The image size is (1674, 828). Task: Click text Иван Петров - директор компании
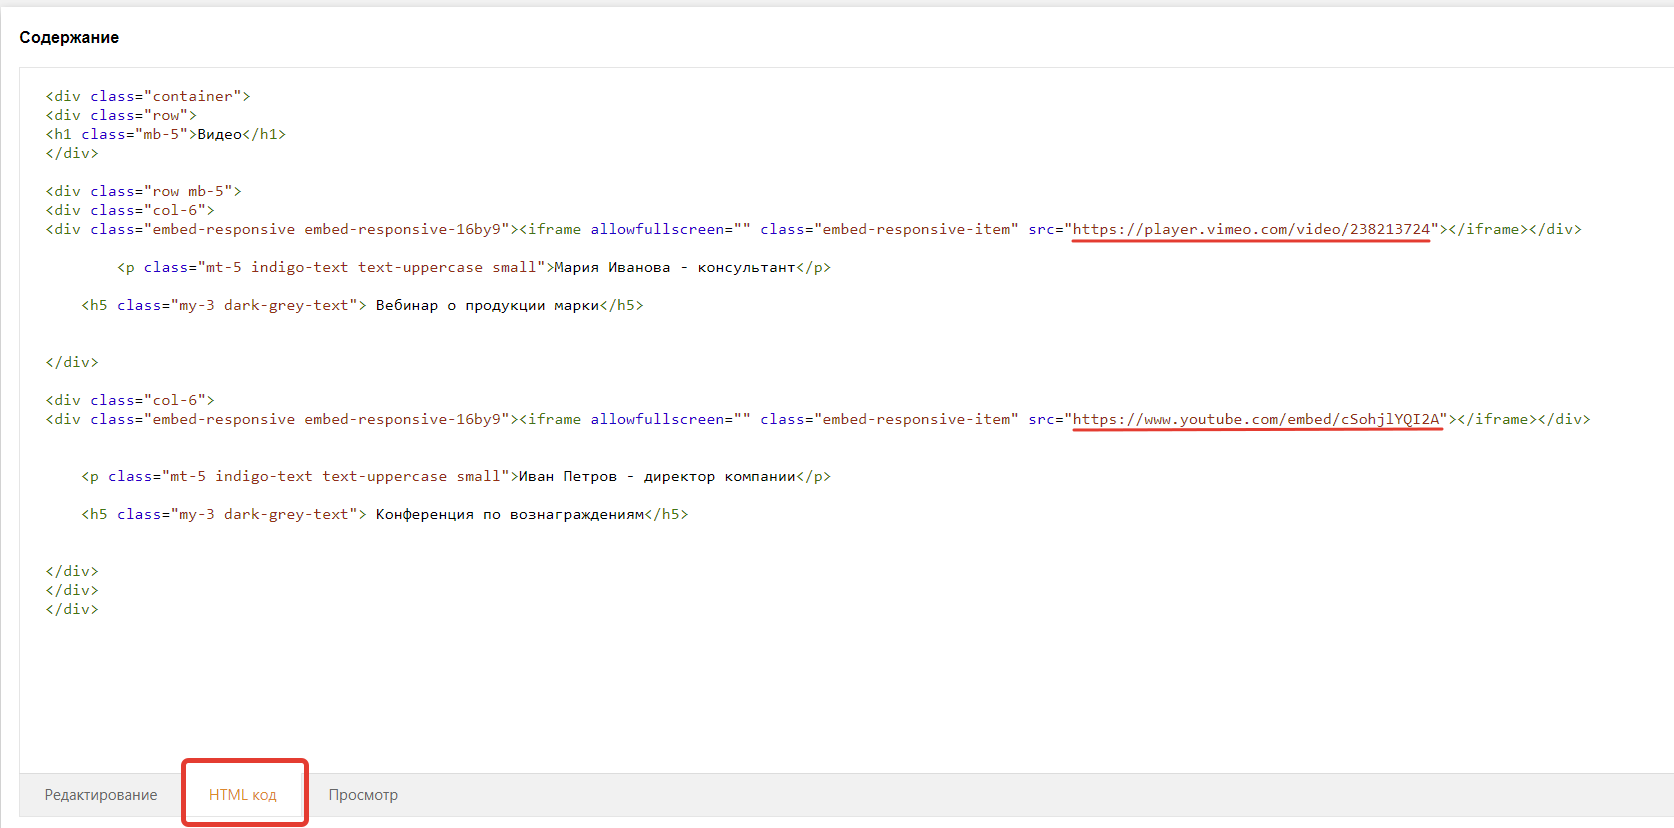[x=657, y=476]
